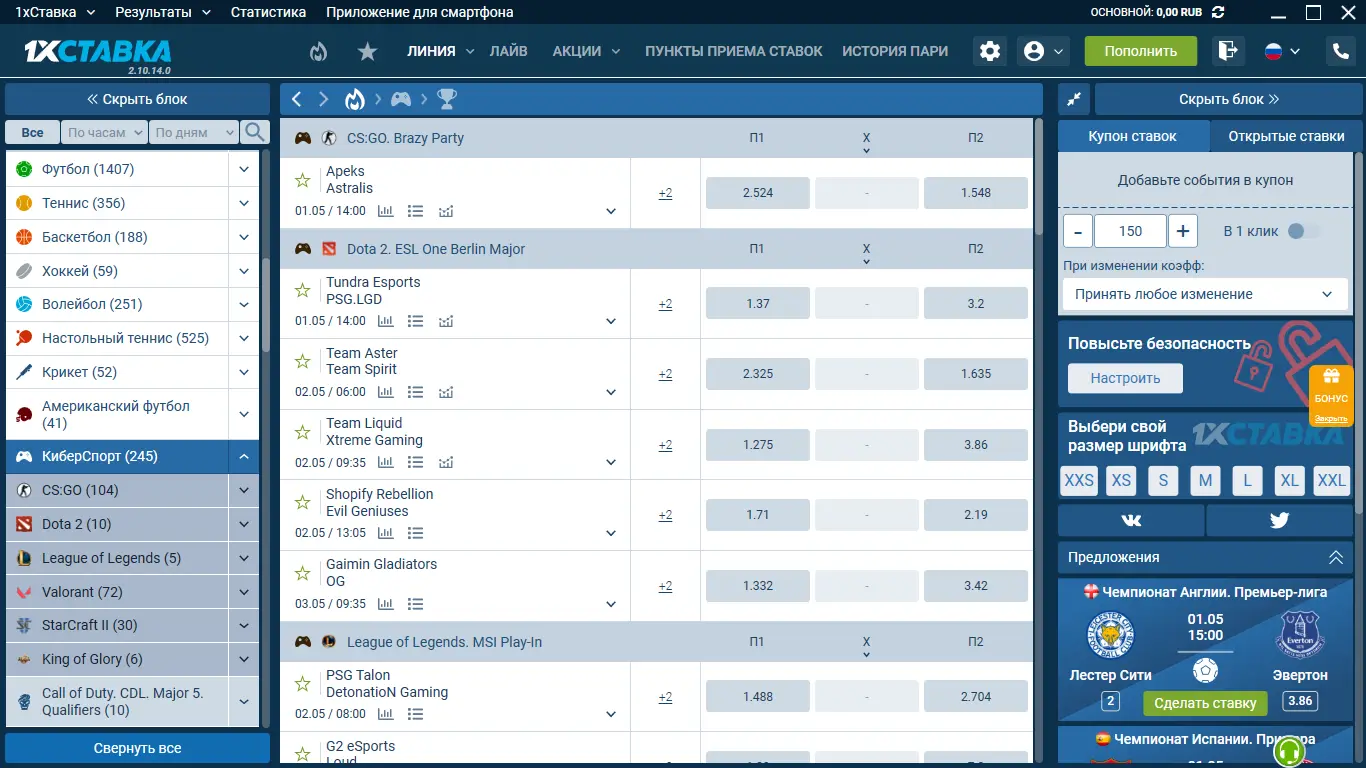The height and width of the screenshot is (768, 1366).
Task: Click the phone callback icon
Action: click(x=1339, y=51)
